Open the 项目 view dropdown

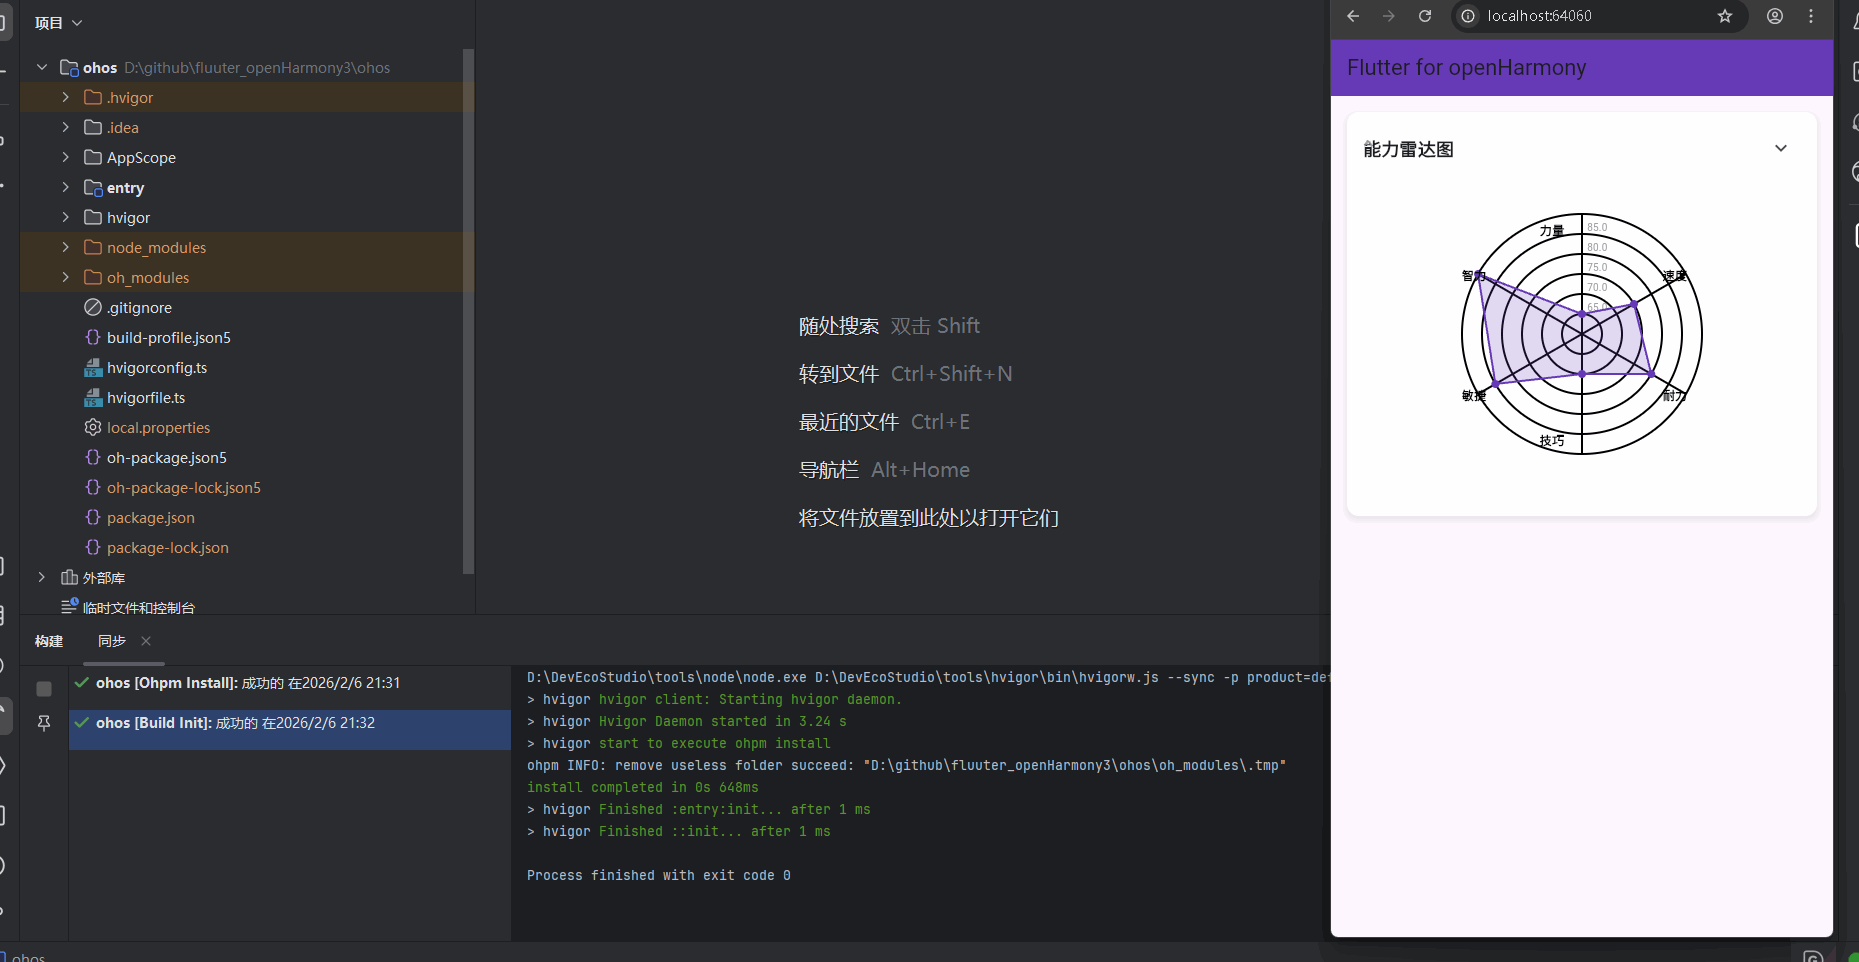pos(59,22)
